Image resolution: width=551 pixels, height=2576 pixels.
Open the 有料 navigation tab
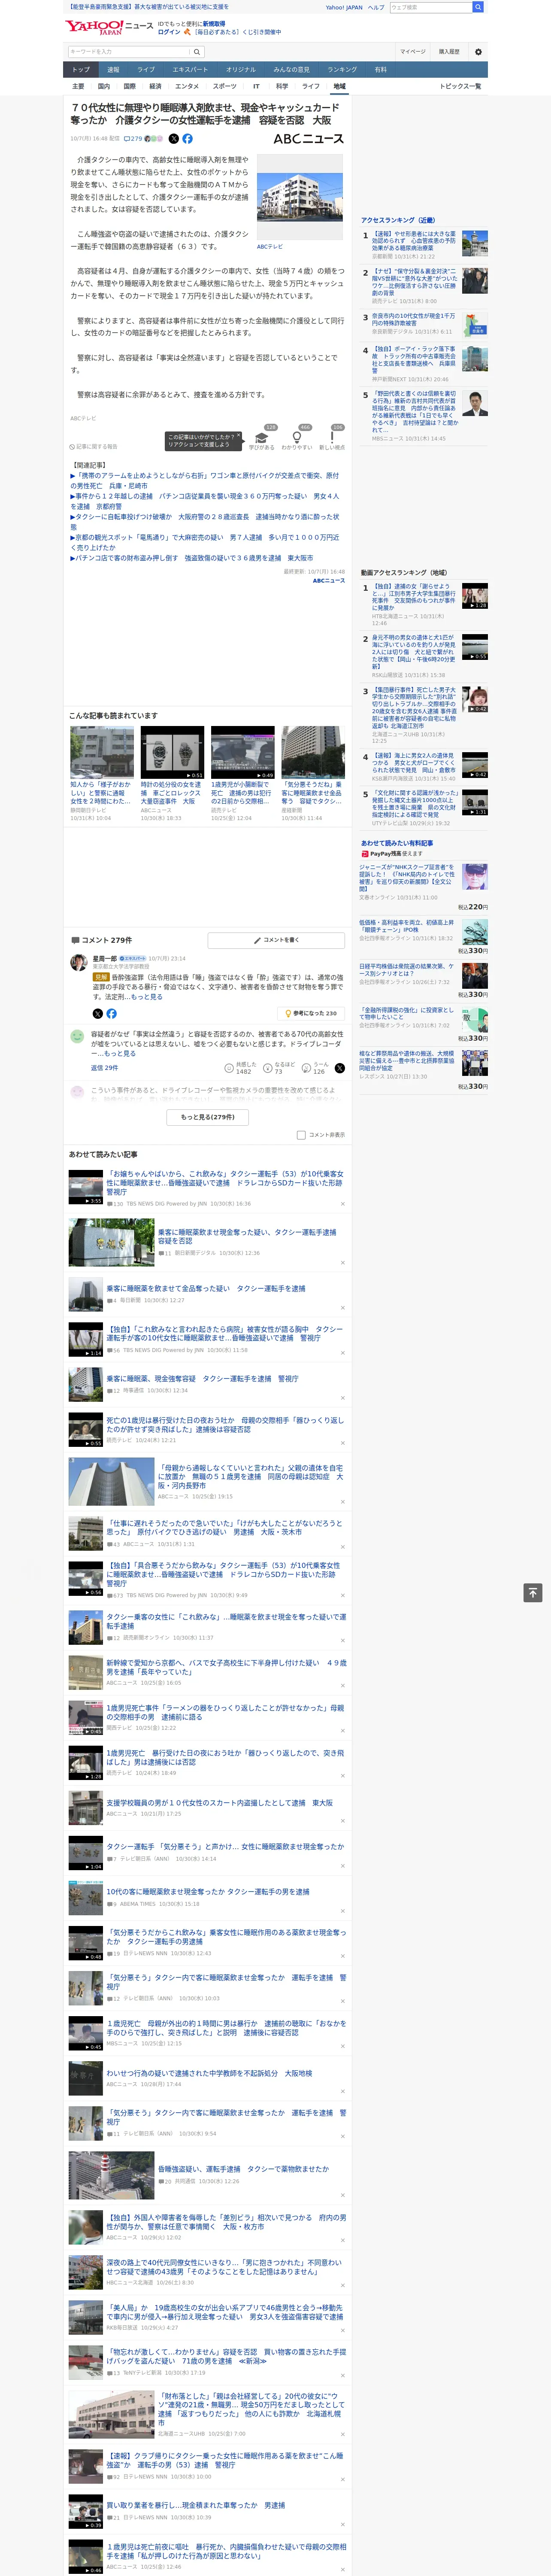click(380, 70)
